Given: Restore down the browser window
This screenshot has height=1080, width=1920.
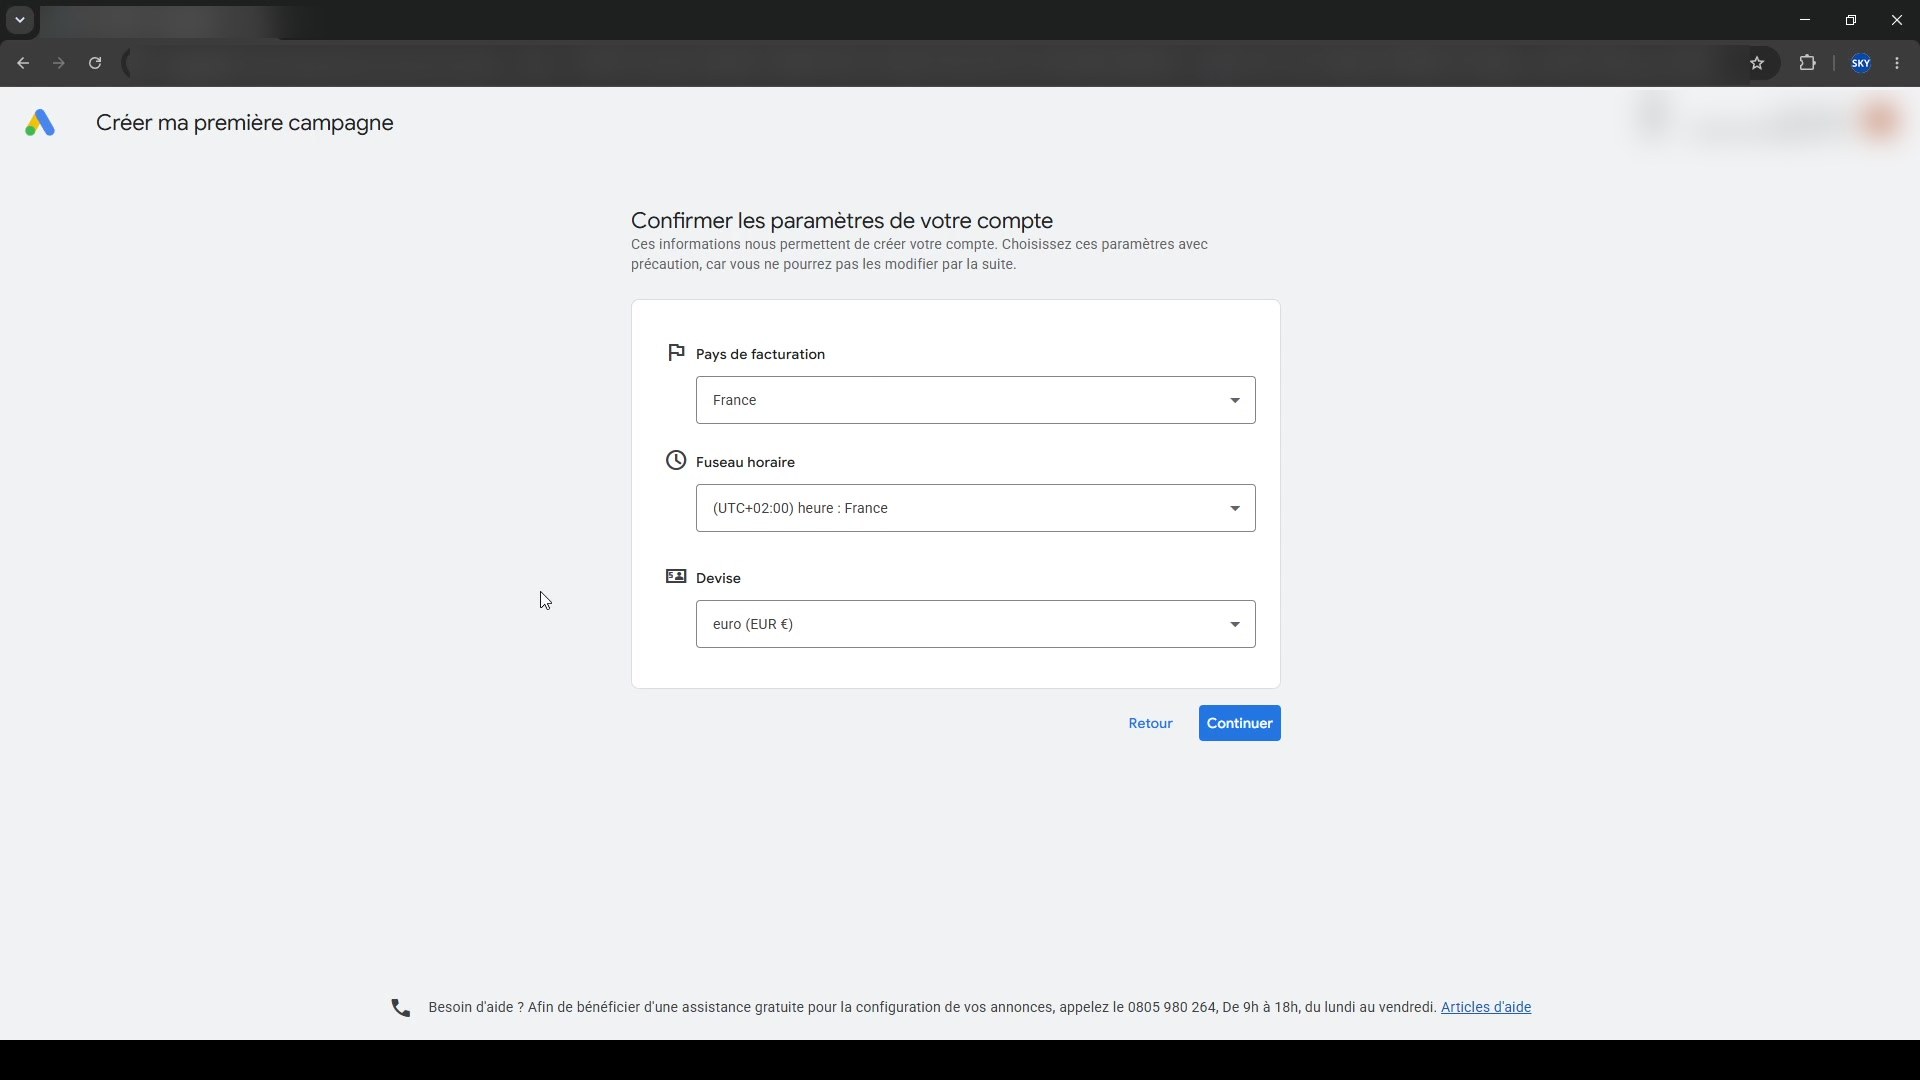Looking at the screenshot, I should pyautogui.click(x=1851, y=20).
